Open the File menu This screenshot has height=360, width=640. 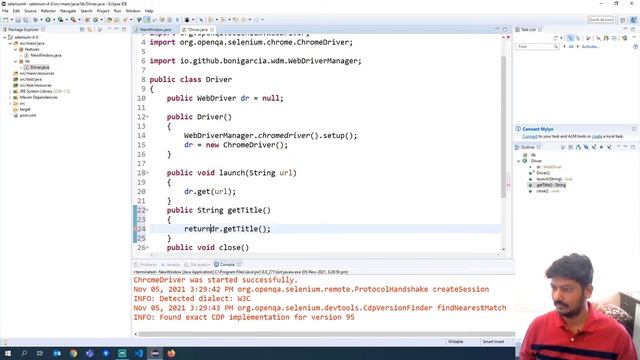click(5, 11)
